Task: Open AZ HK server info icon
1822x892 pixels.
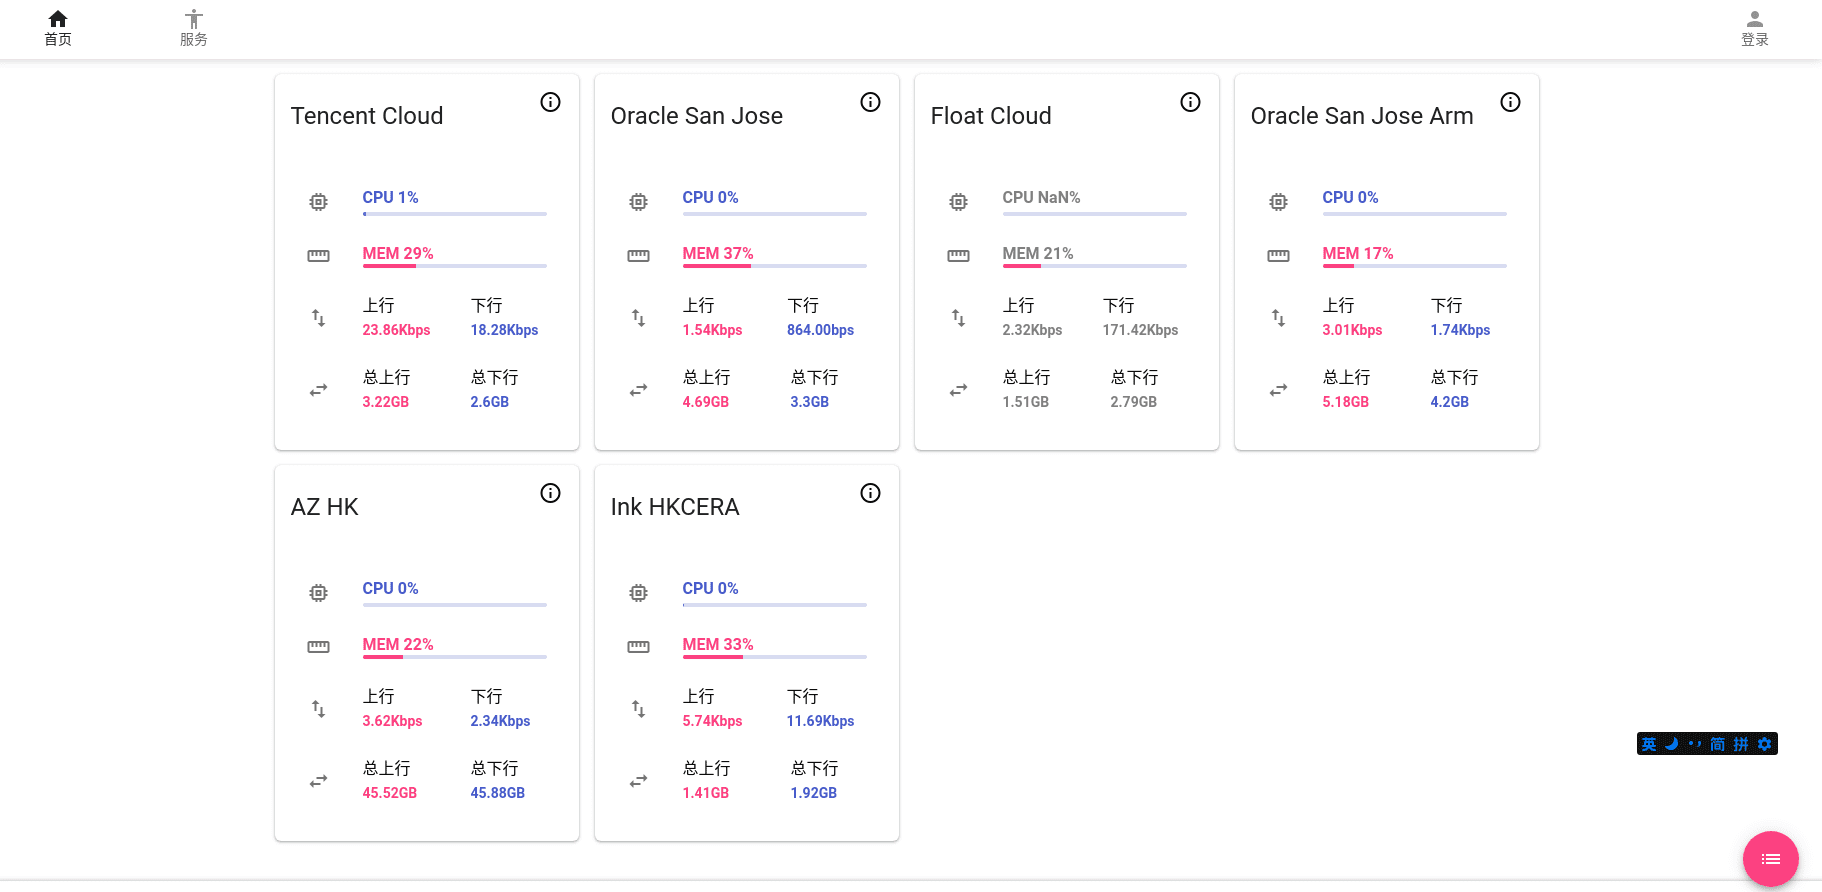Action: point(550,493)
